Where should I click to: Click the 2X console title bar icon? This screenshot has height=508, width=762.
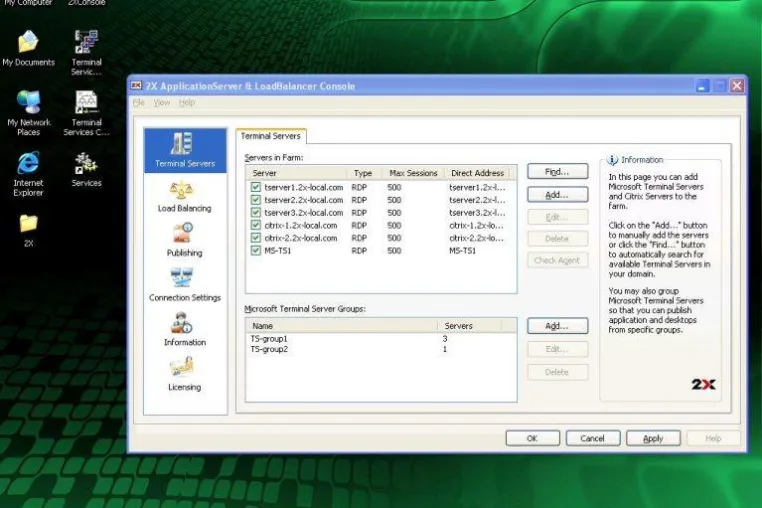(x=136, y=86)
